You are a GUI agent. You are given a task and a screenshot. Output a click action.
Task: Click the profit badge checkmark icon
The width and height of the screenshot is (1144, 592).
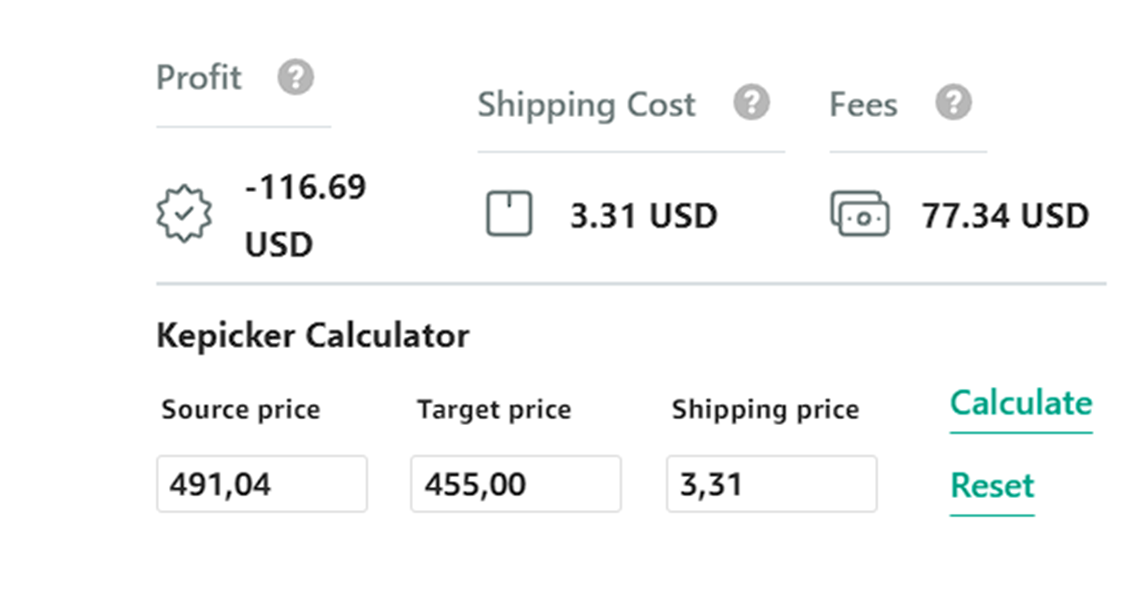click(185, 213)
